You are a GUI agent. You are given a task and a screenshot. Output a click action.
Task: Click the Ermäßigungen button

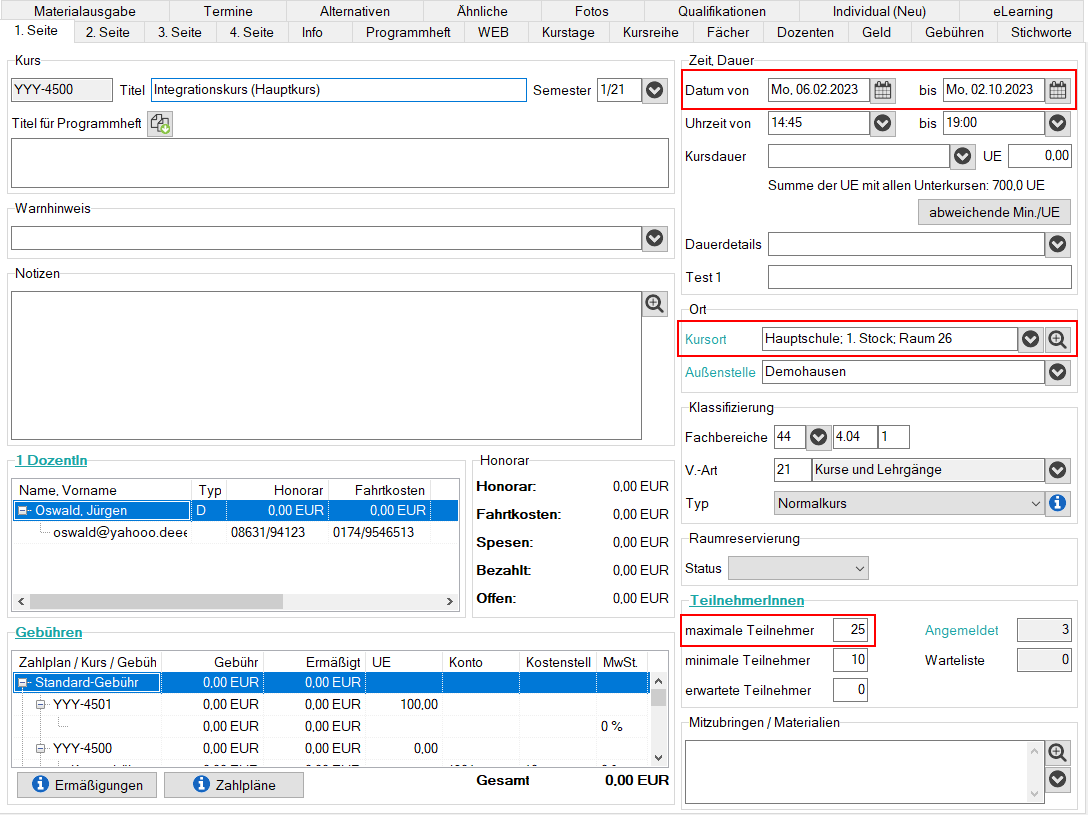(87, 785)
